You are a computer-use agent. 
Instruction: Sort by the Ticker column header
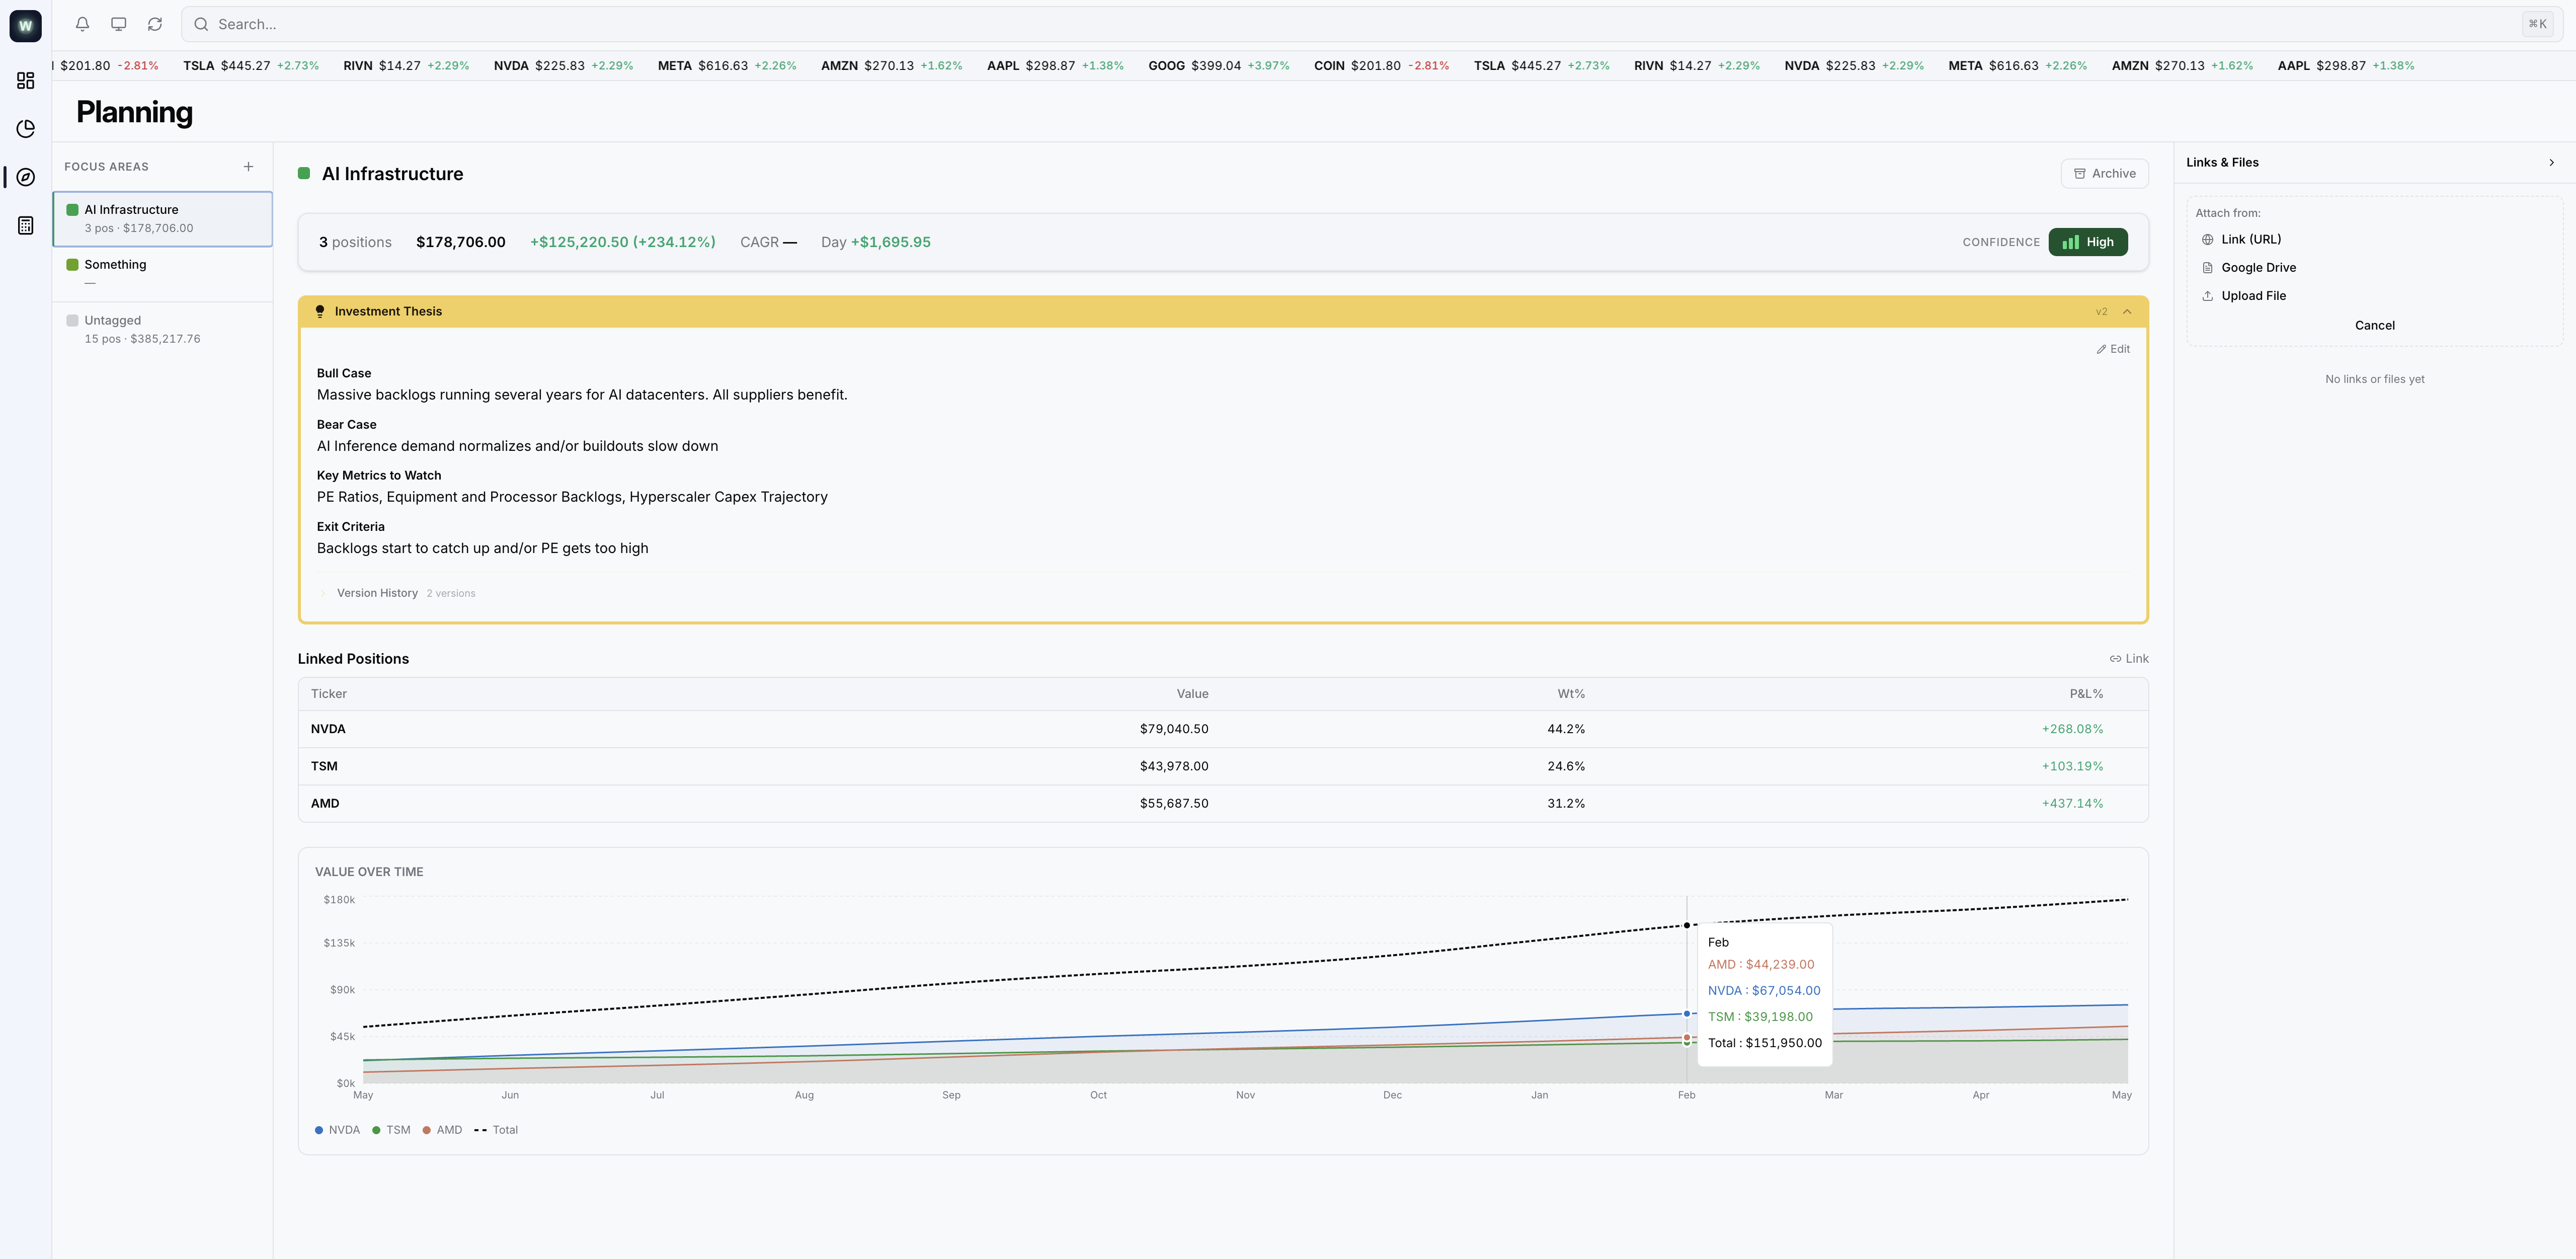pyautogui.click(x=328, y=694)
